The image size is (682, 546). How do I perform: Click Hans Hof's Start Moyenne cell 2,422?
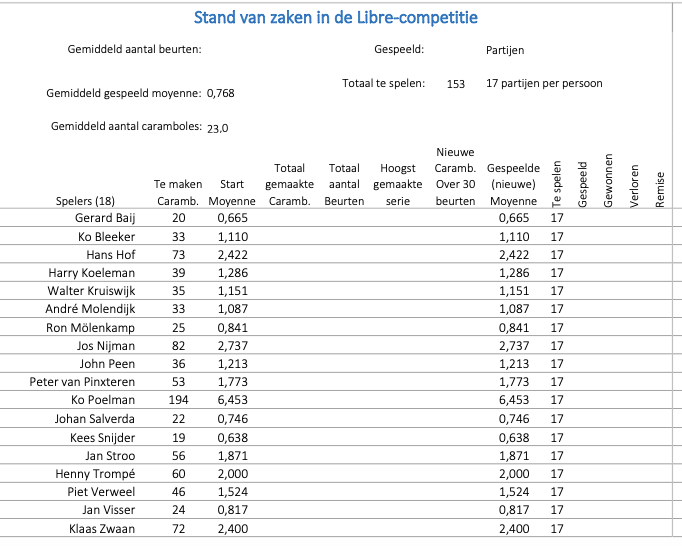coord(233,255)
